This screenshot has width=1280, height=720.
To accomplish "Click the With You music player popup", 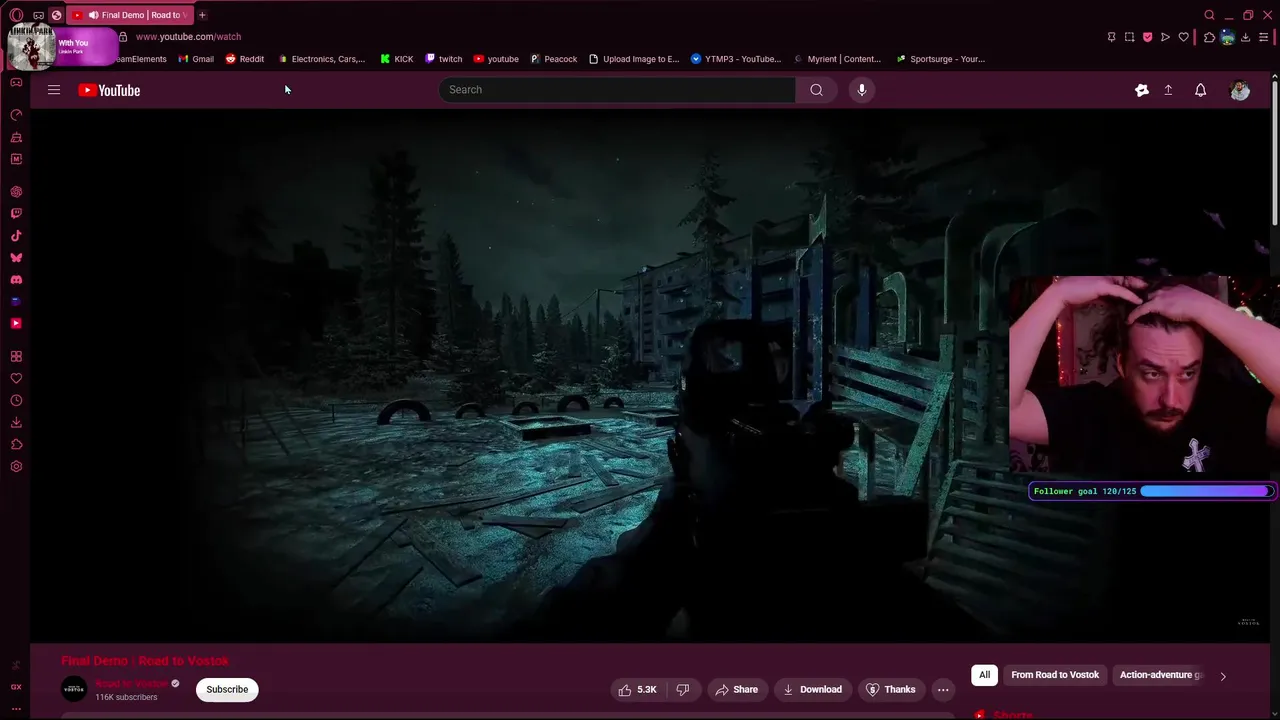I will click(x=61, y=45).
